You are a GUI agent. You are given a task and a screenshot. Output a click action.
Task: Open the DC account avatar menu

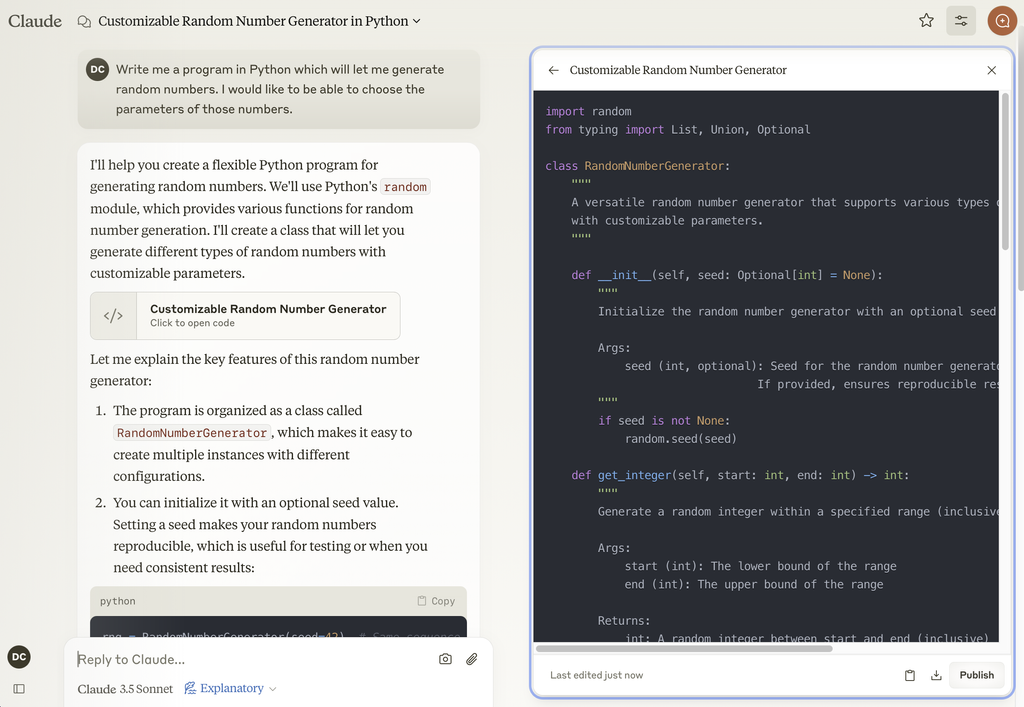coord(18,657)
